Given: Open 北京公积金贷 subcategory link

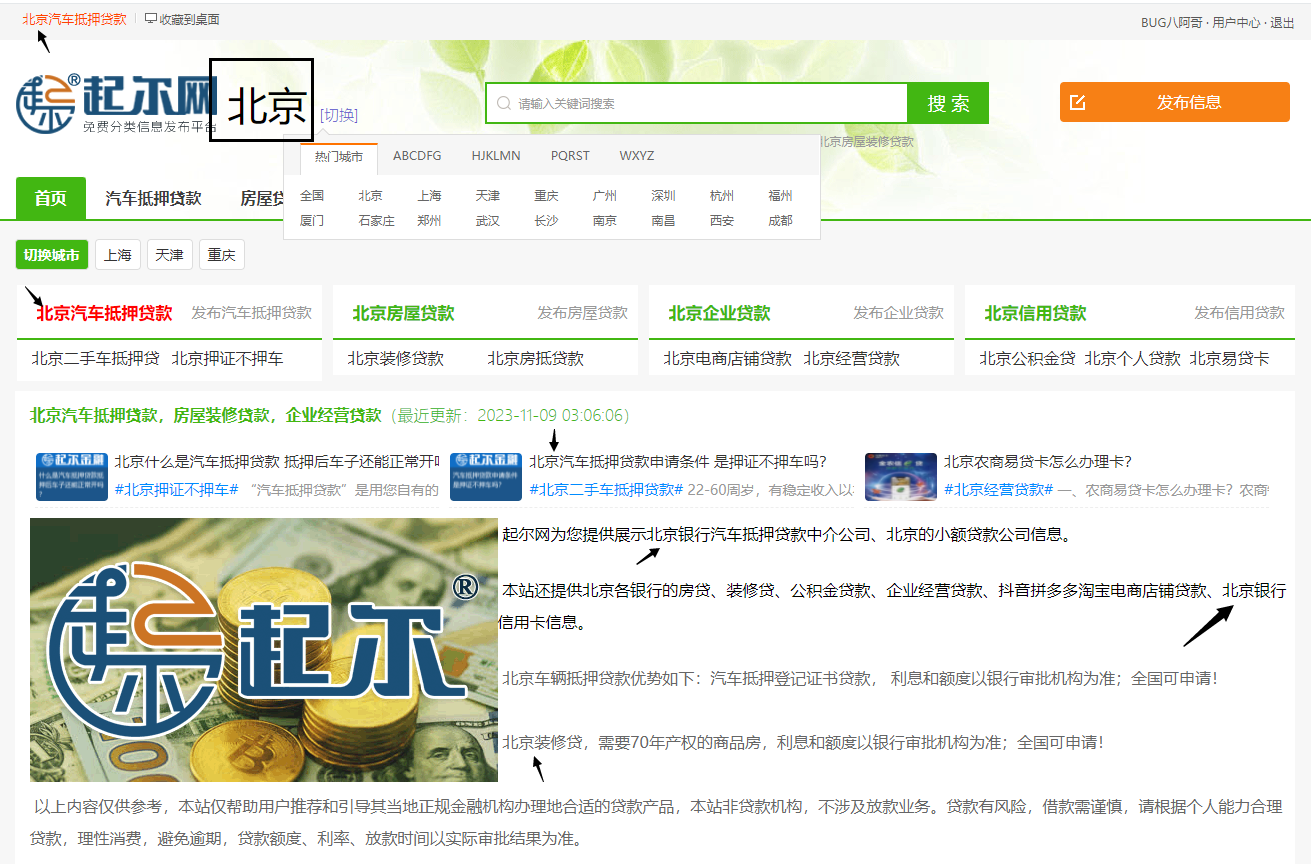Looking at the screenshot, I should 1027,358.
